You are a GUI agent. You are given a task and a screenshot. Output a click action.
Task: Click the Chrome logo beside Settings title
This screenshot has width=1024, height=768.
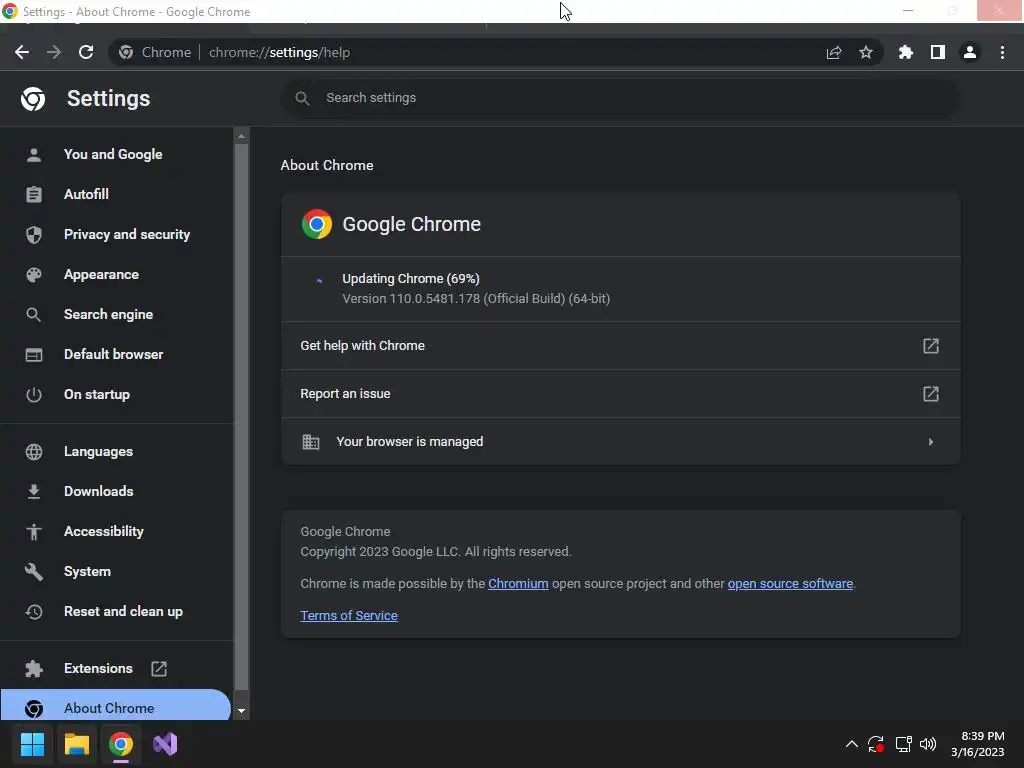pos(33,99)
